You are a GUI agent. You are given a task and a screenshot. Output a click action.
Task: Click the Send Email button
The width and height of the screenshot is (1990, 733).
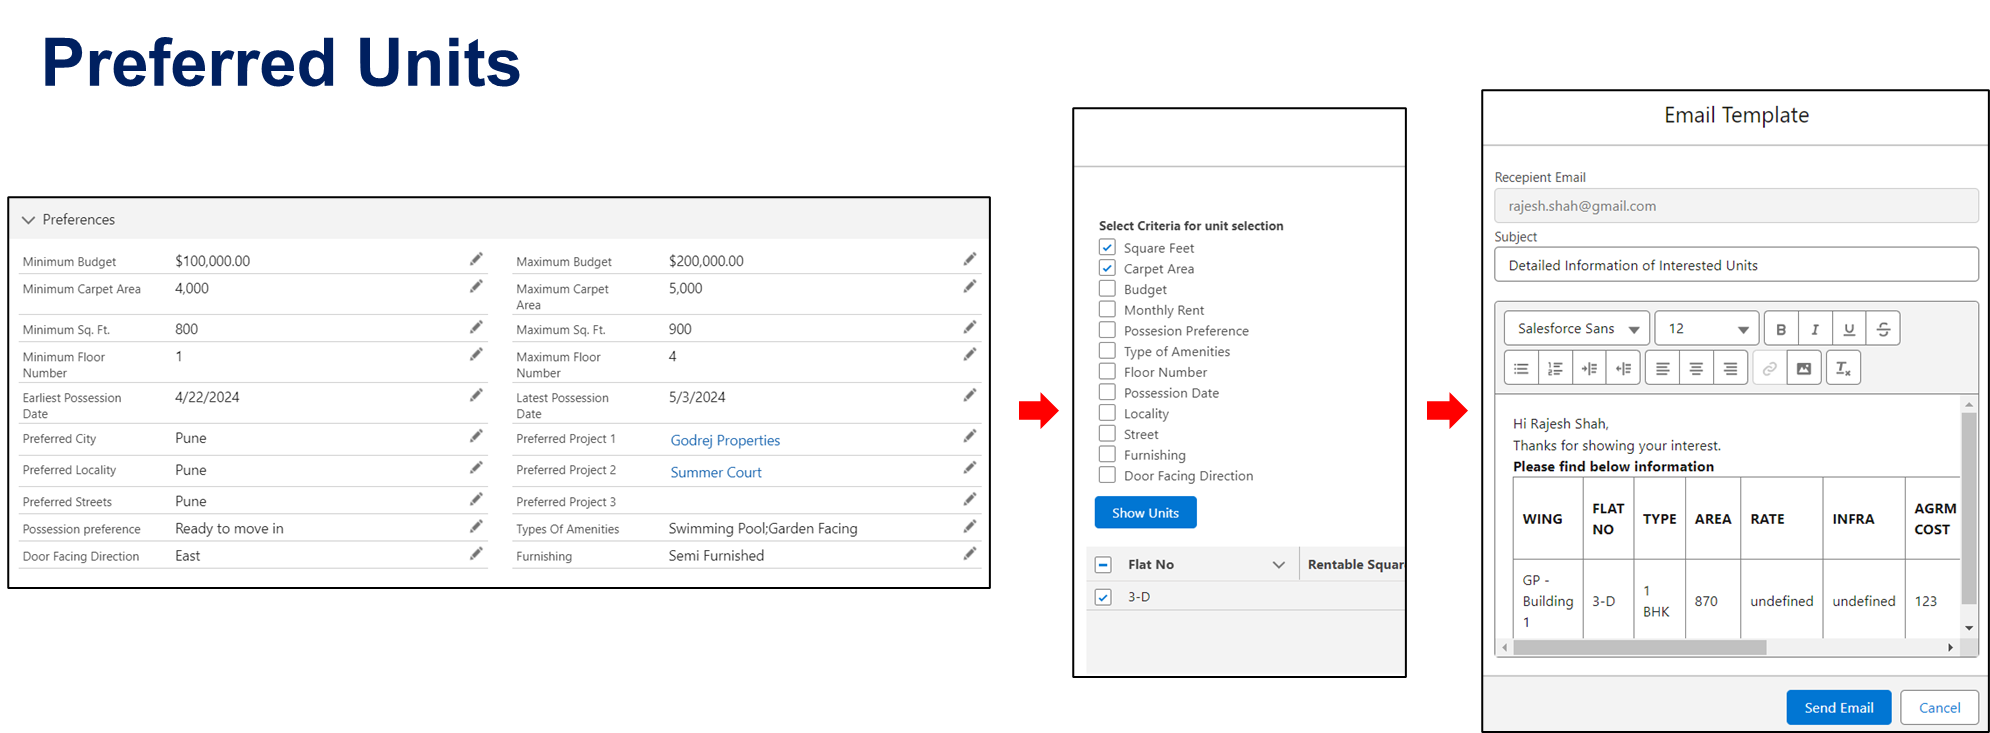1838,707
